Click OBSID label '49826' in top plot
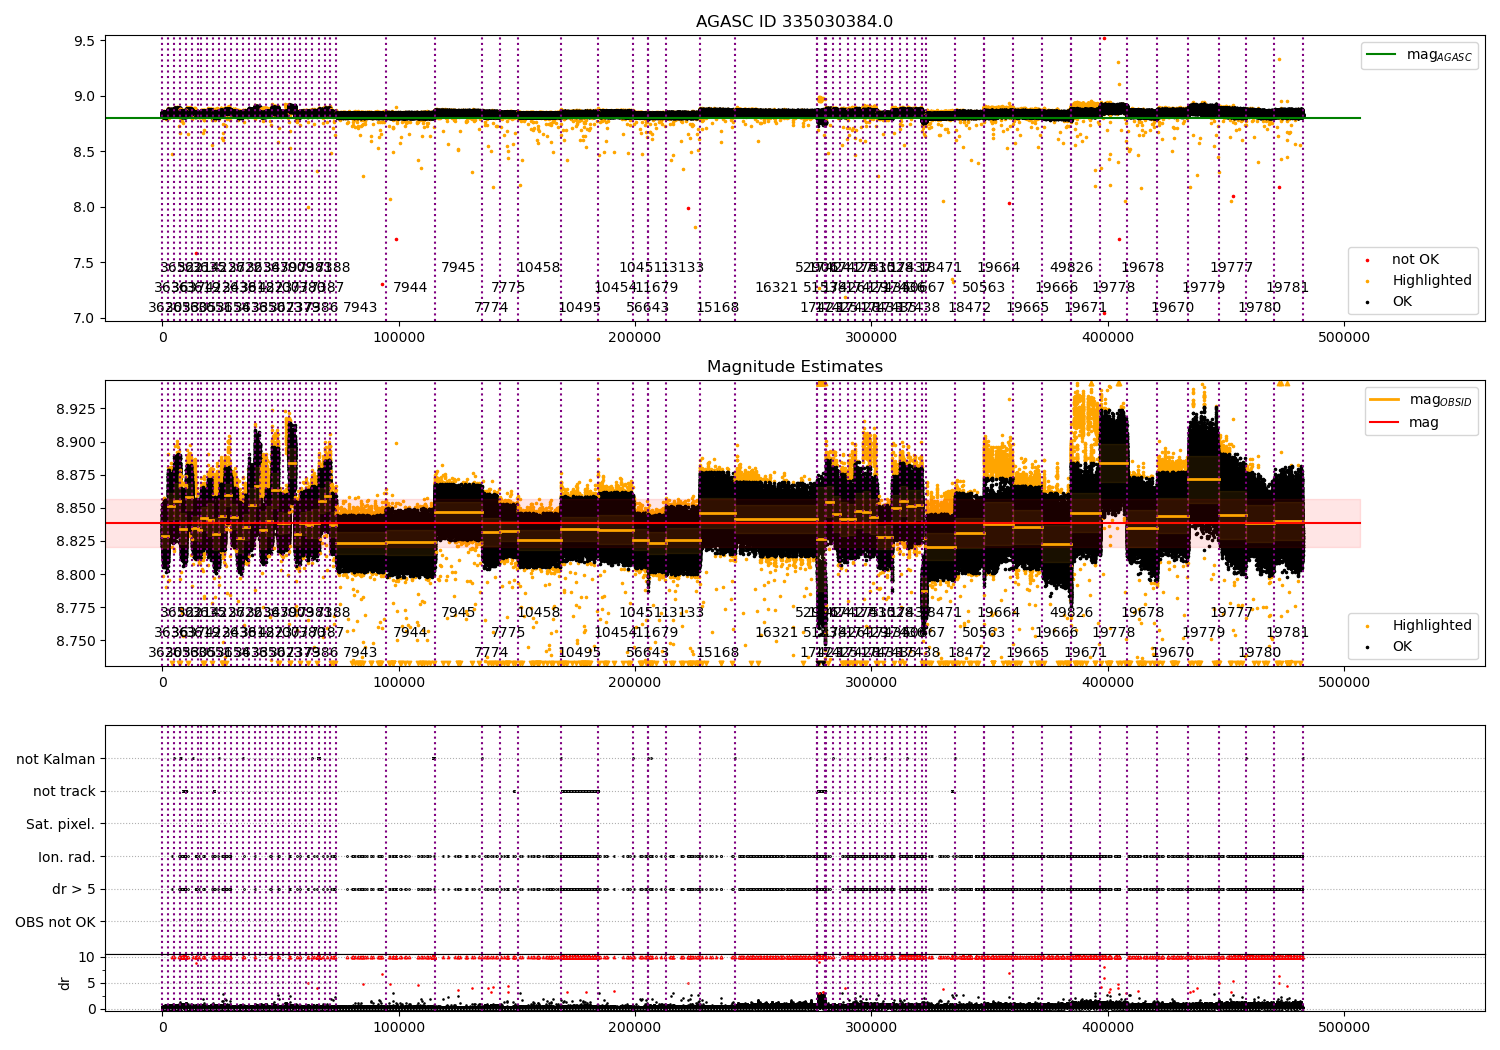The image size is (1500, 1050). pos(1072,268)
